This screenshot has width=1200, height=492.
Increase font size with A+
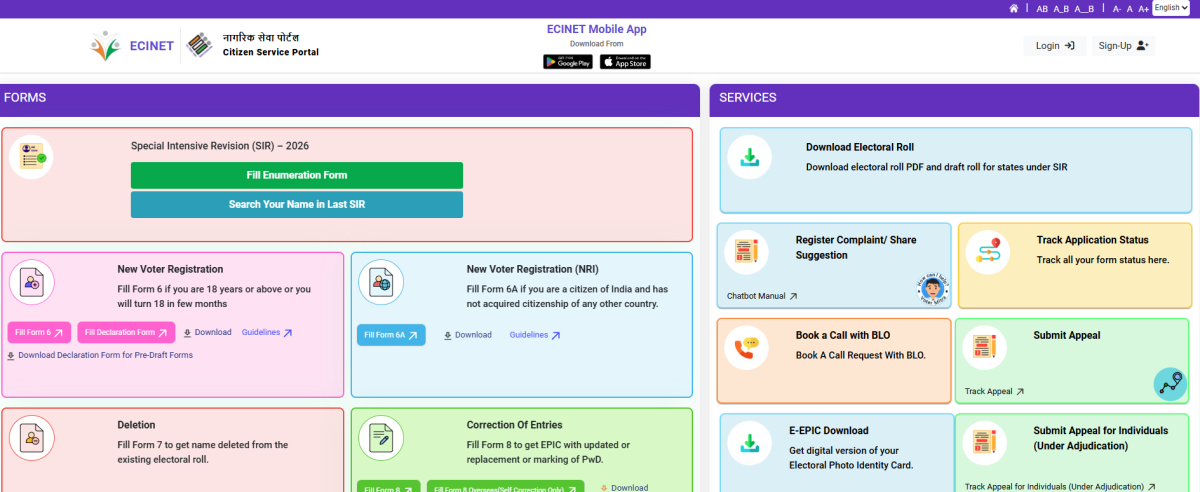click(x=1143, y=8)
